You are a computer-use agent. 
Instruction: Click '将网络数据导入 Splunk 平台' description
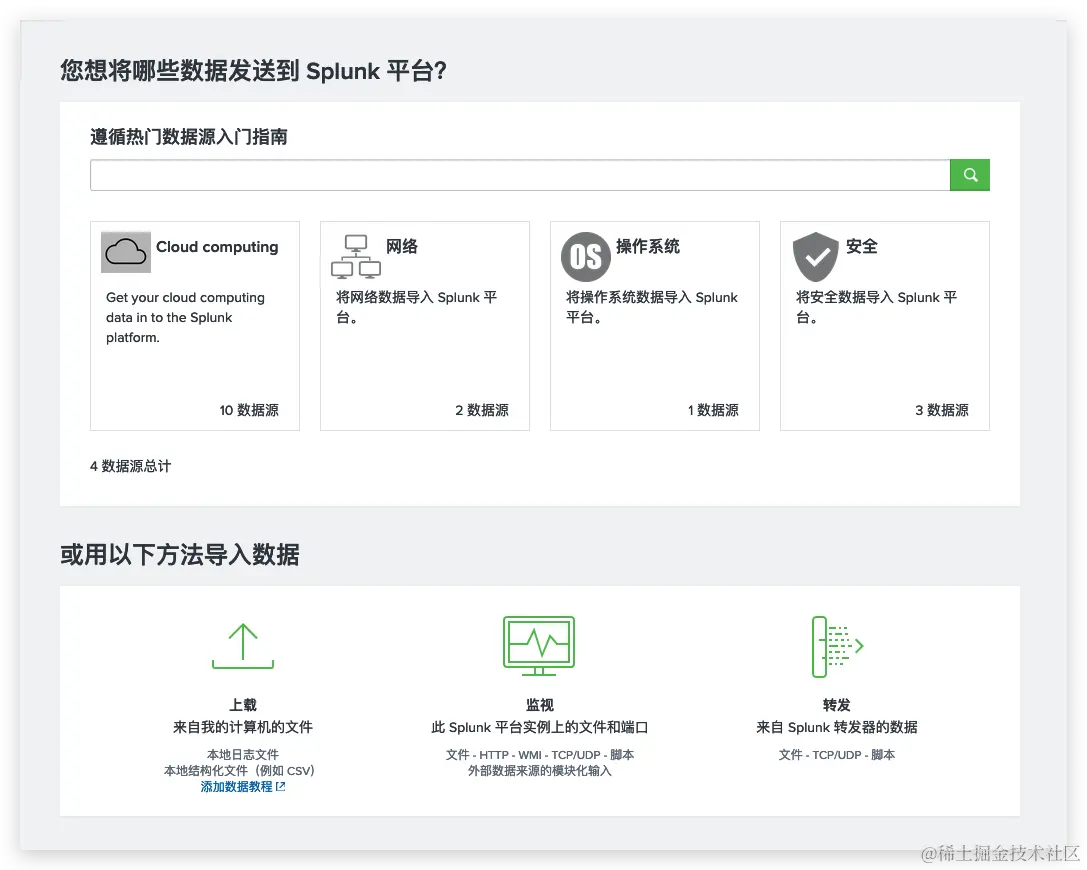(x=417, y=307)
